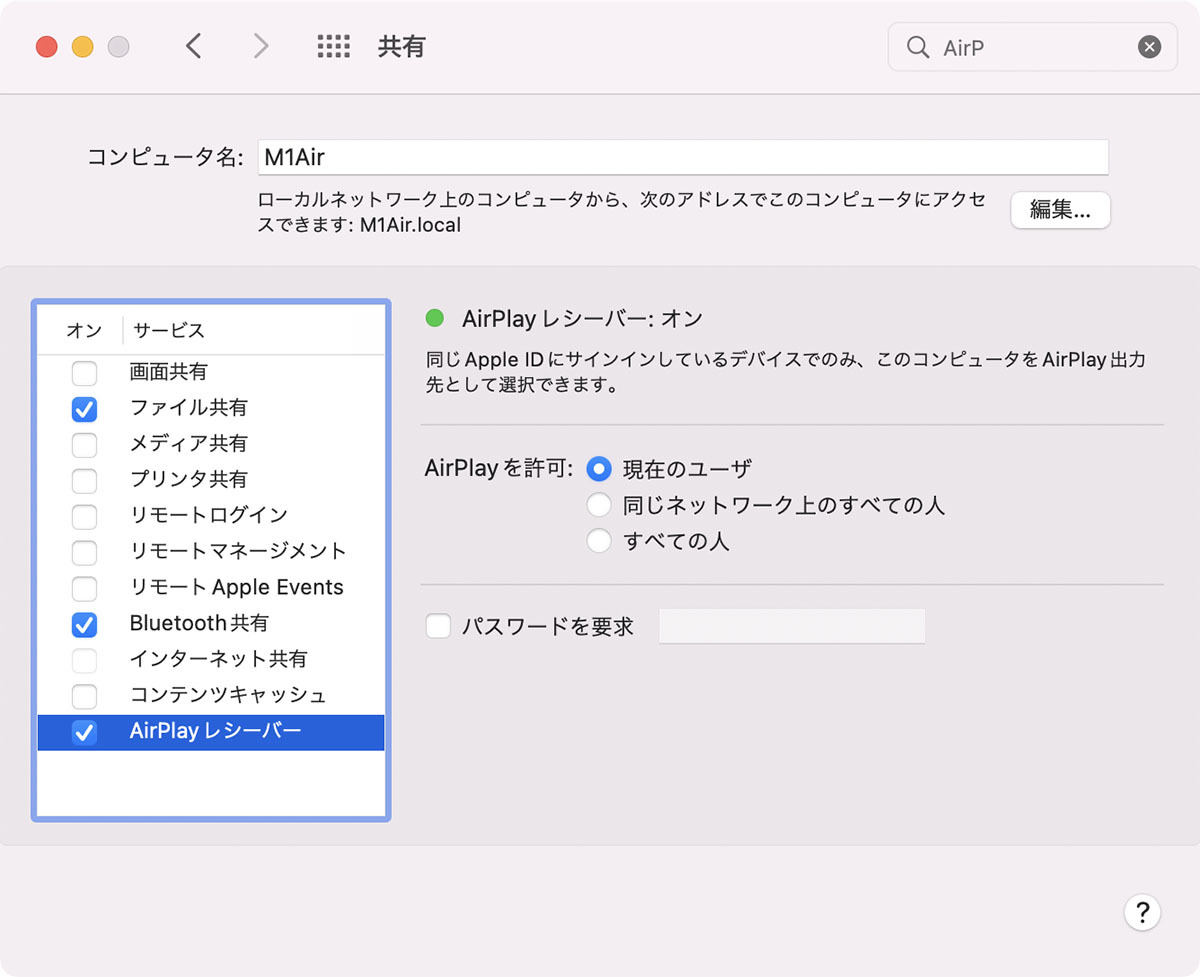1200x977 pixels.
Task: Click the password input field
Action: 792,626
